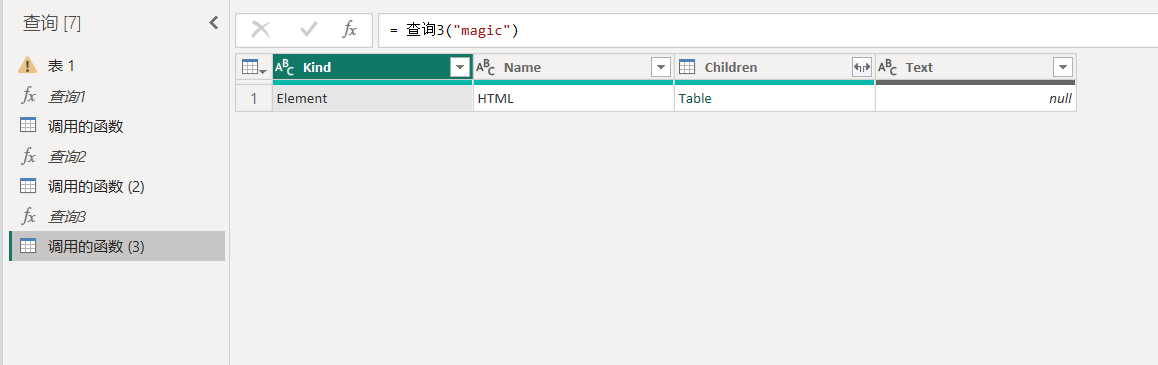Click the Element cell in Kind column
The height and width of the screenshot is (365, 1158).
[x=373, y=98]
